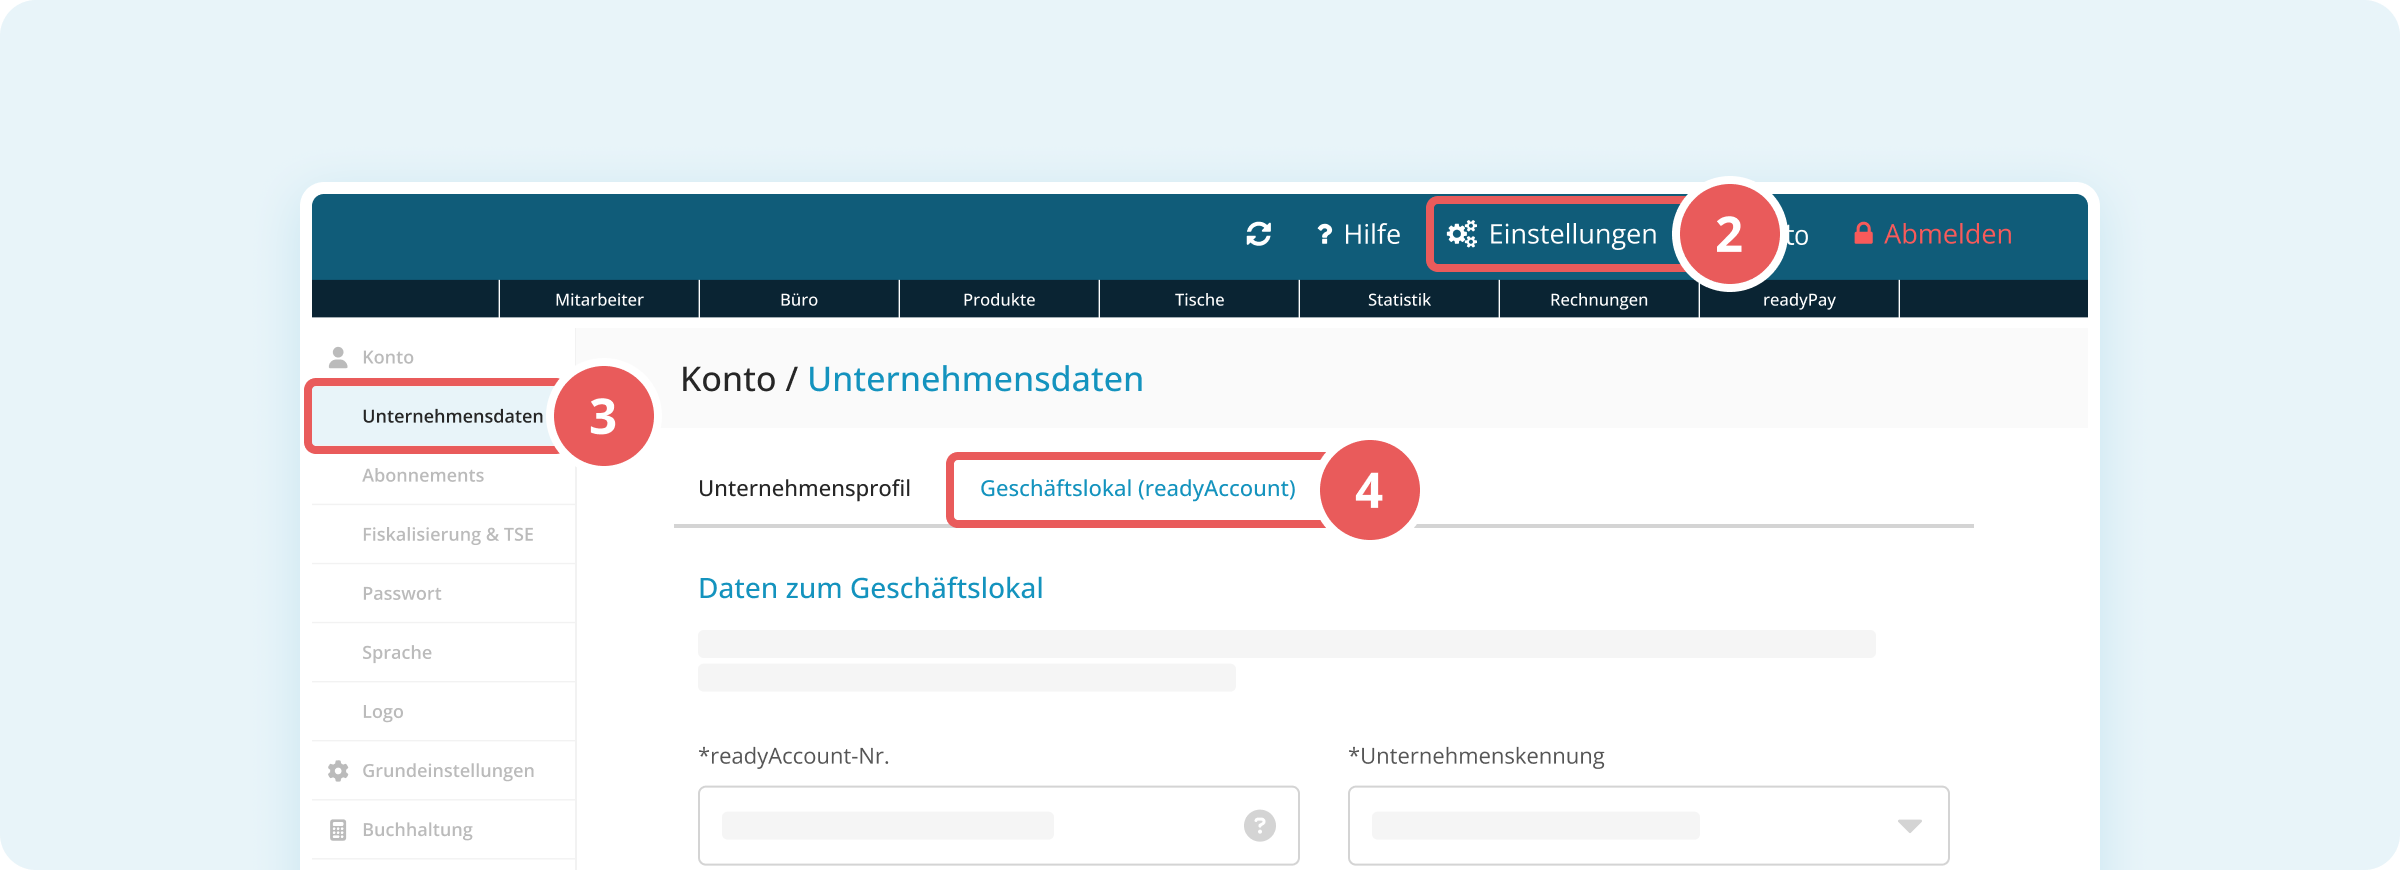2400x870 pixels.
Task: Click the Unternehmensdaten breadcrumb heading
Action: coord(975,379)
